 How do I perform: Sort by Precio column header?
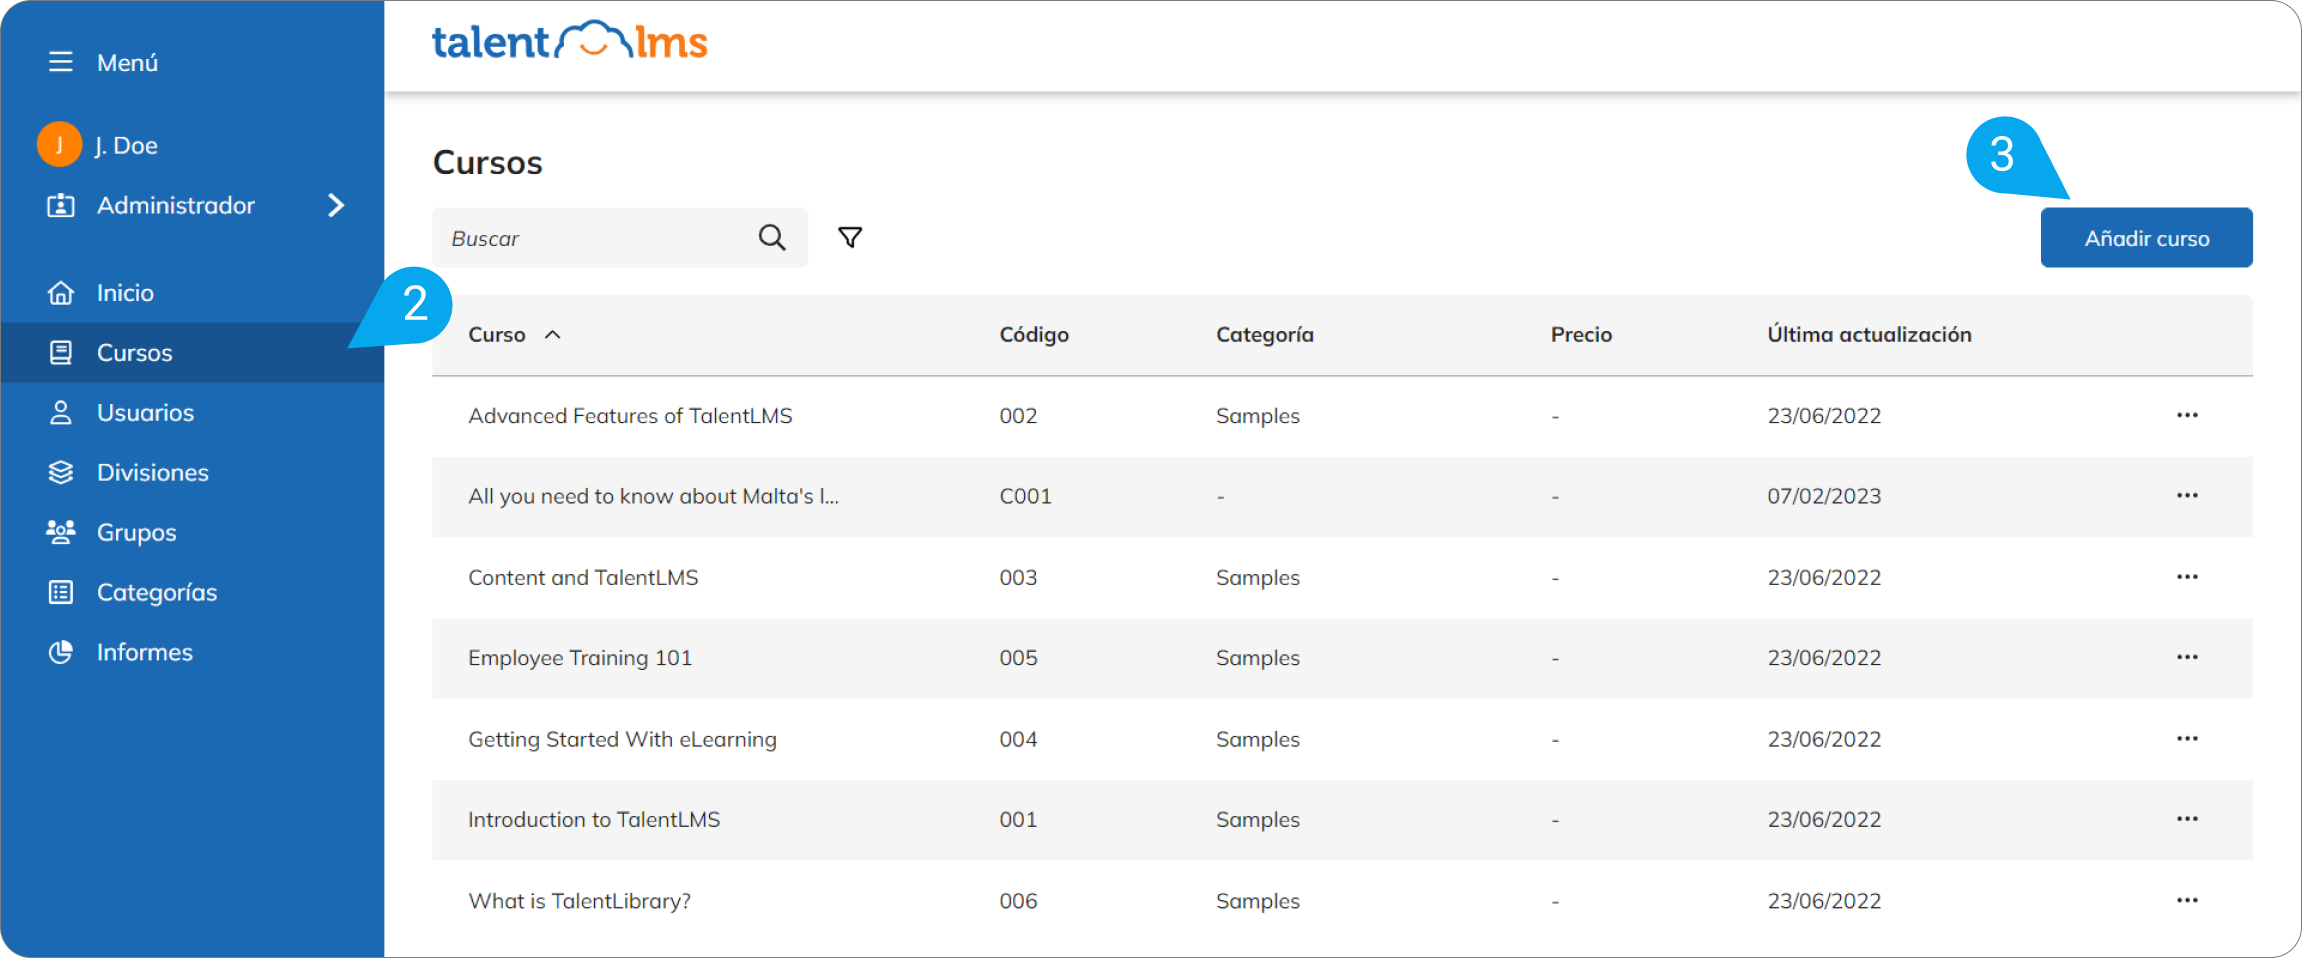(1581, 335)
